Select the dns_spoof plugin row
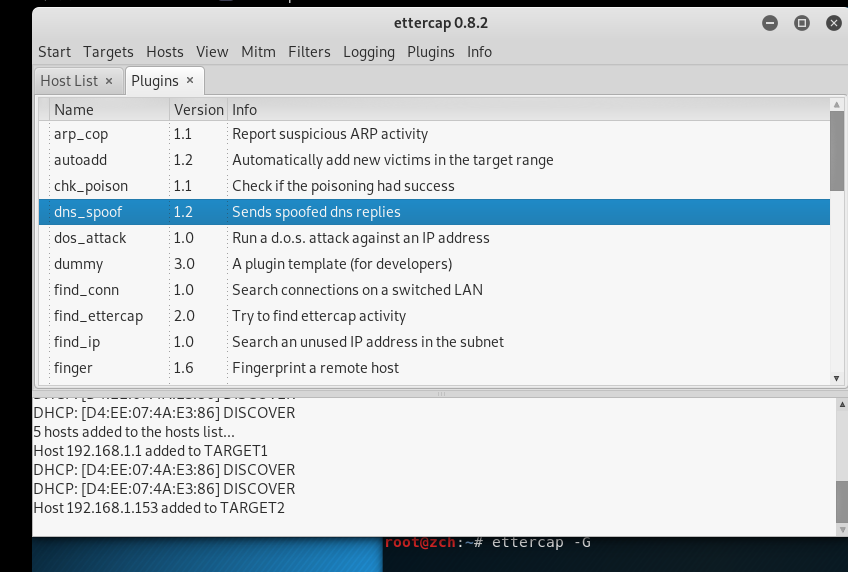Screen dimensions: 848x572 pyautogui.click(x=434, y=212)
